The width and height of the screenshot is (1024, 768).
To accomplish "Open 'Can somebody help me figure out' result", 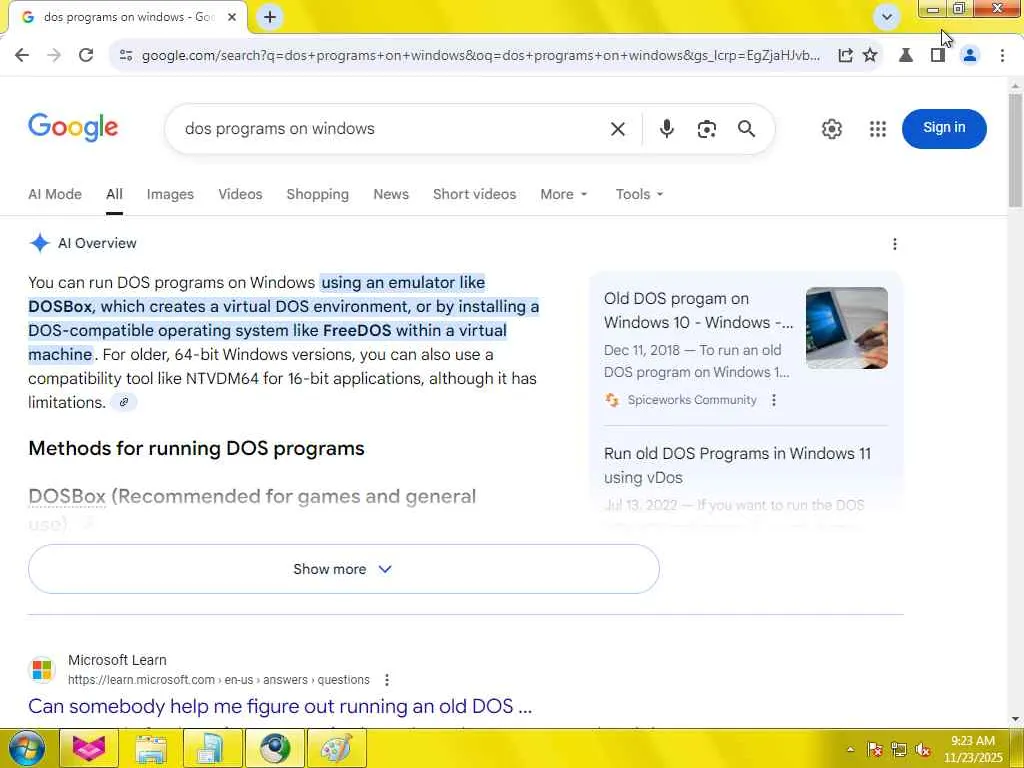I will coord(280,707).
